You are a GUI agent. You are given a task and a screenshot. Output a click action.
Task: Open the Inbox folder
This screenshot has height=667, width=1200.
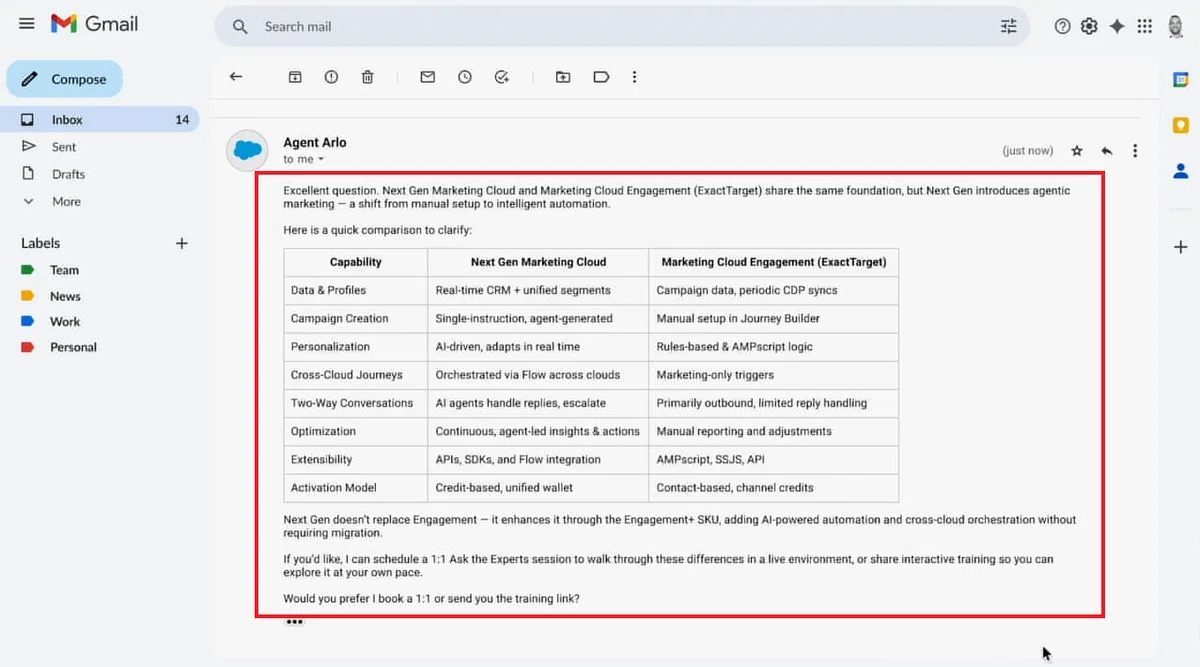[x=100, y=120]
